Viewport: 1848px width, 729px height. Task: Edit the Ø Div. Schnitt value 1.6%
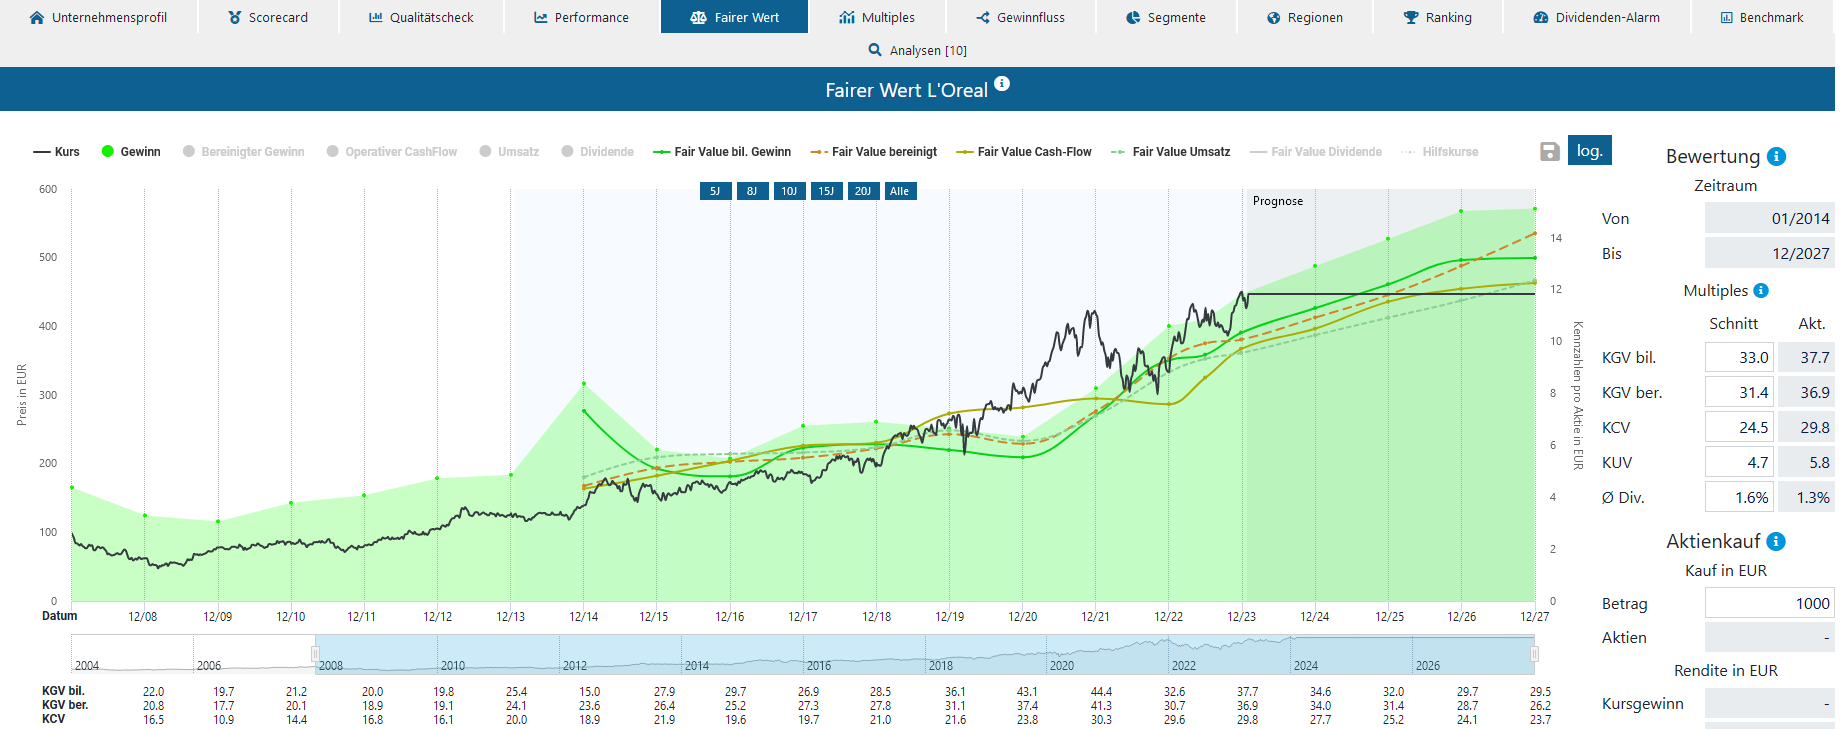[x=1739, y=497]
